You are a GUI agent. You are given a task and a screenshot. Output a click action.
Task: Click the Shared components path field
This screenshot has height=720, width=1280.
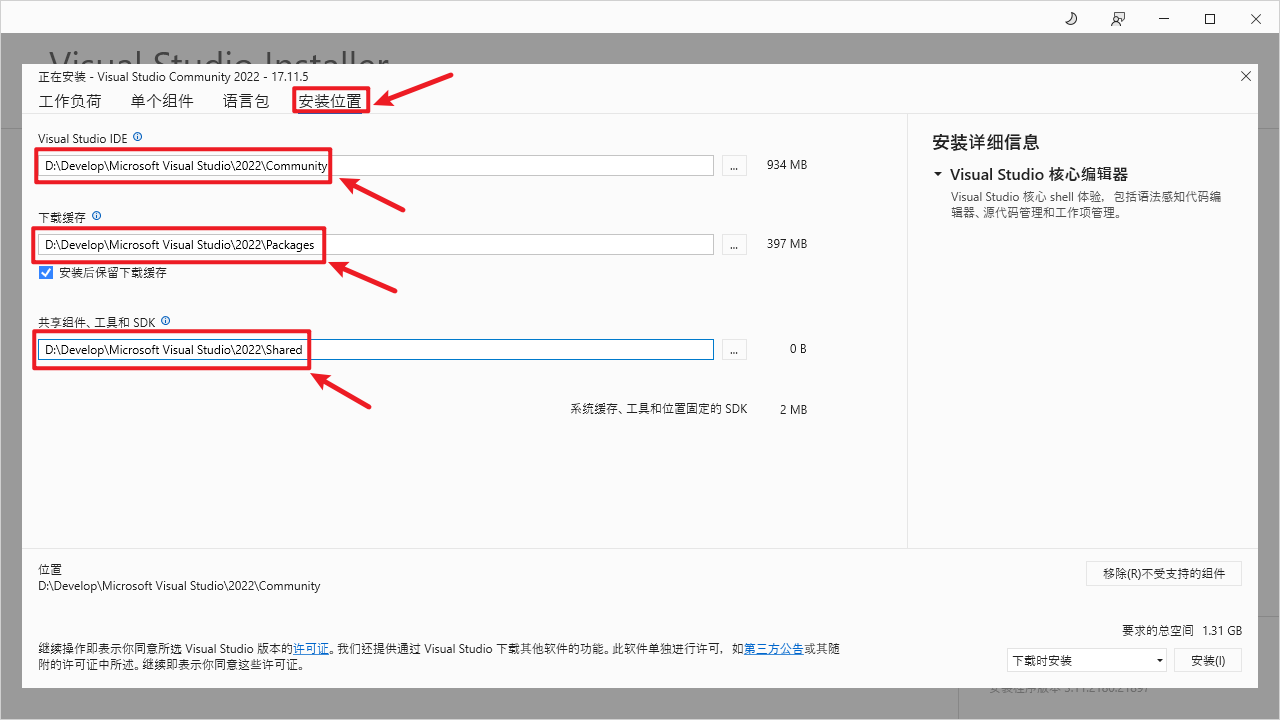(x=376, y=349)
